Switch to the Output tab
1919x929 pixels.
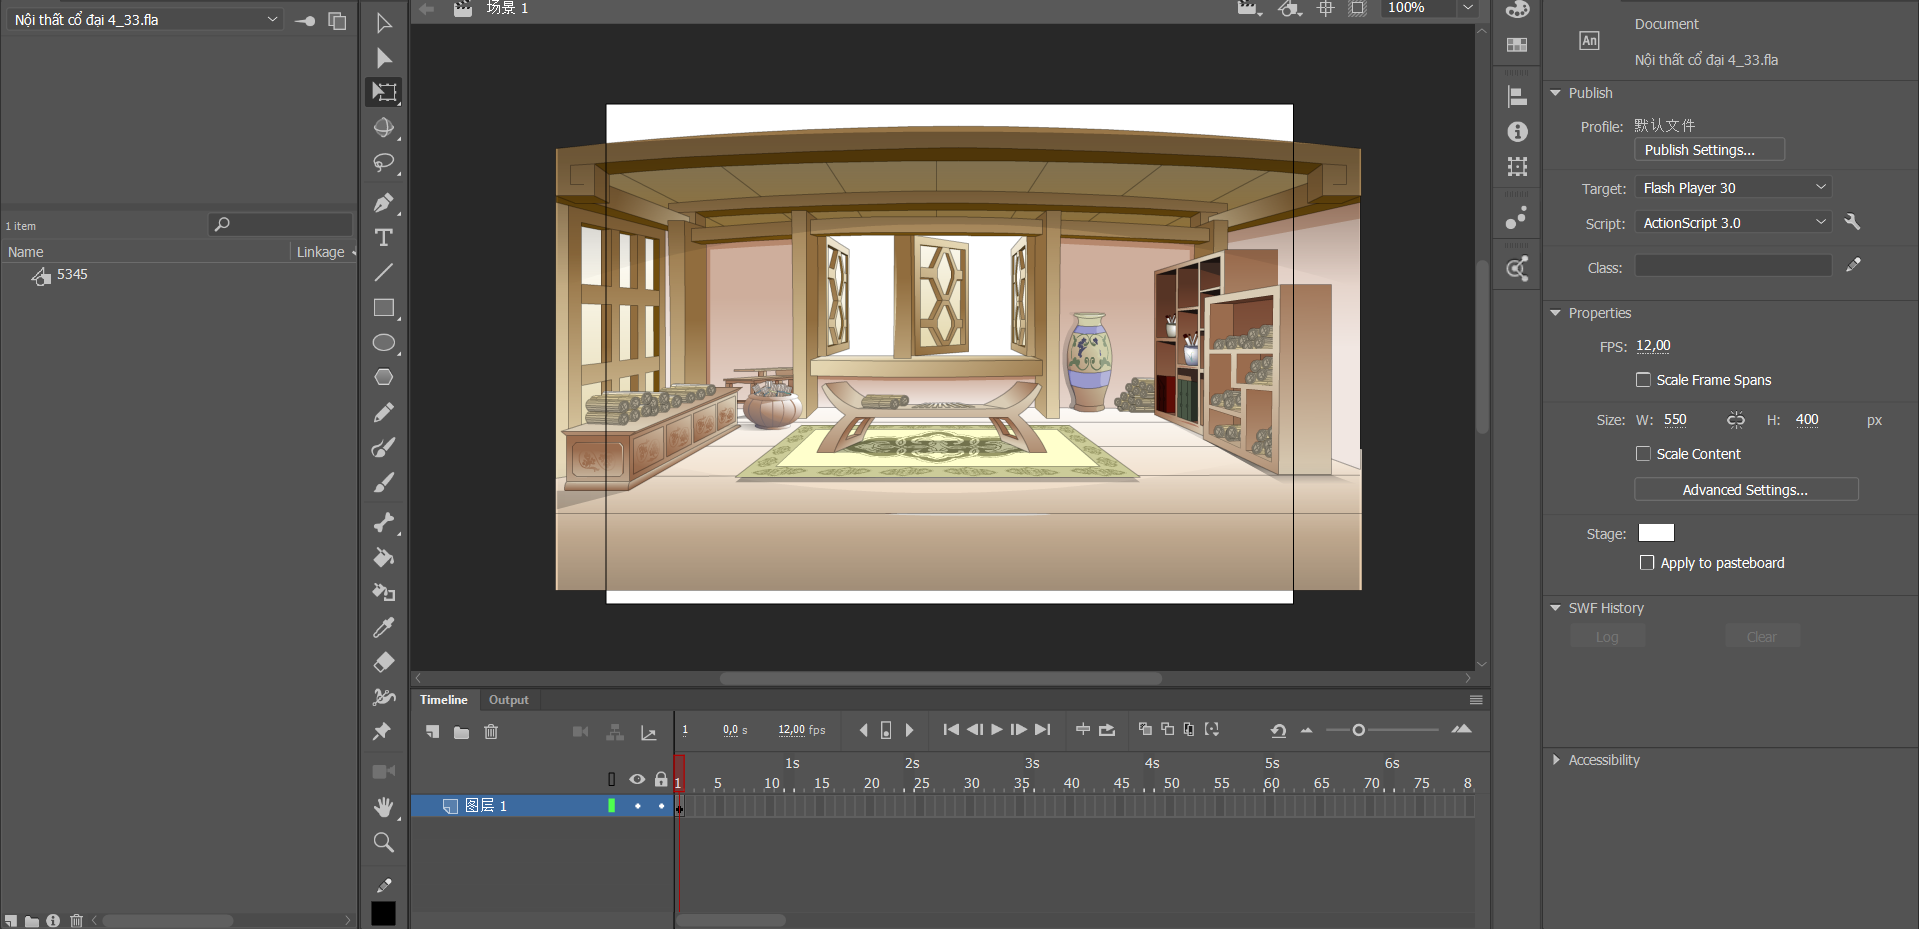[508, 700]
